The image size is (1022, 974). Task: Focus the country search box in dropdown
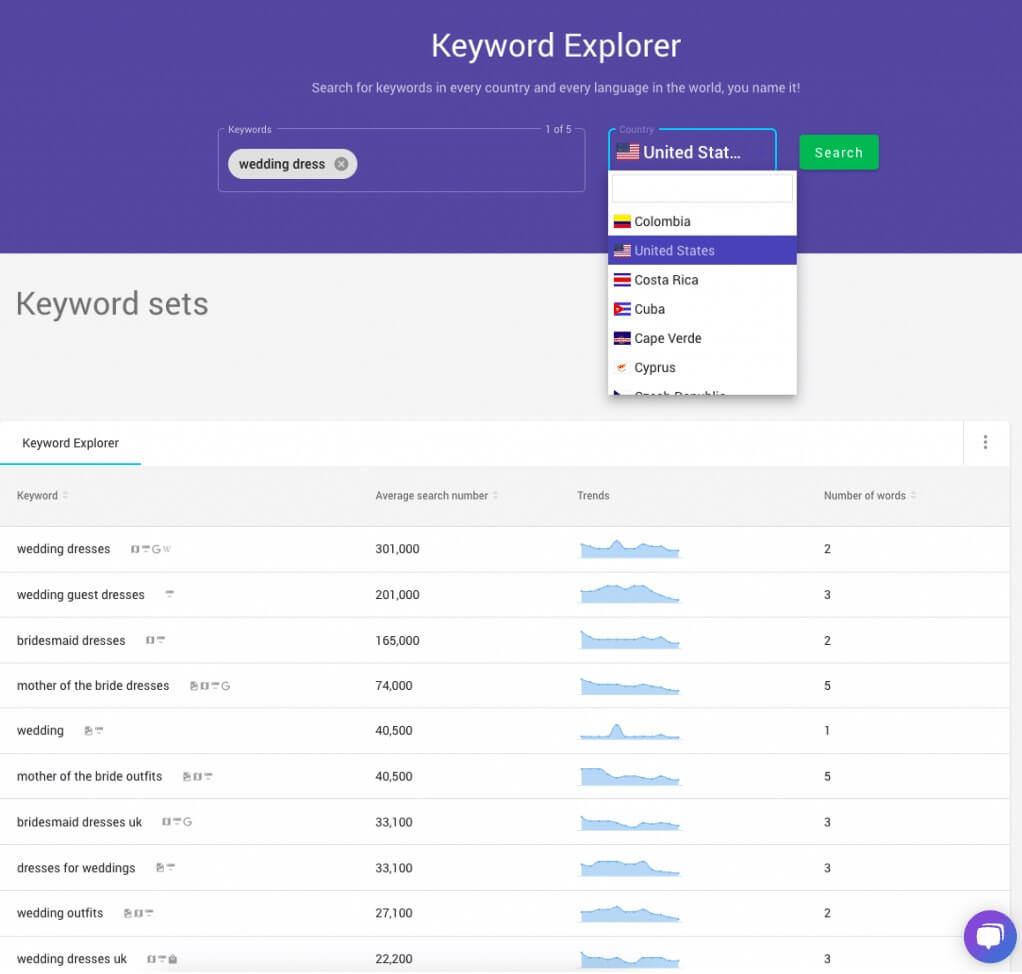[702, 189]
